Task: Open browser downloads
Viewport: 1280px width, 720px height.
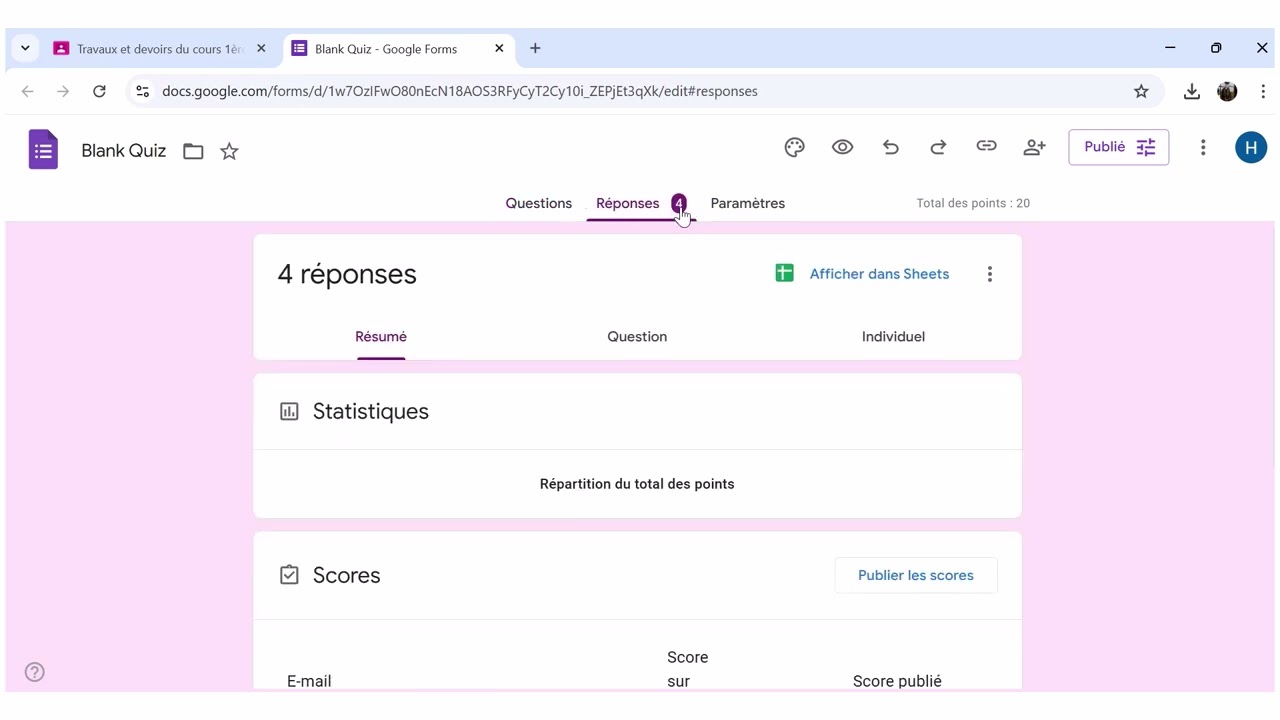Action: point(1192,91)
